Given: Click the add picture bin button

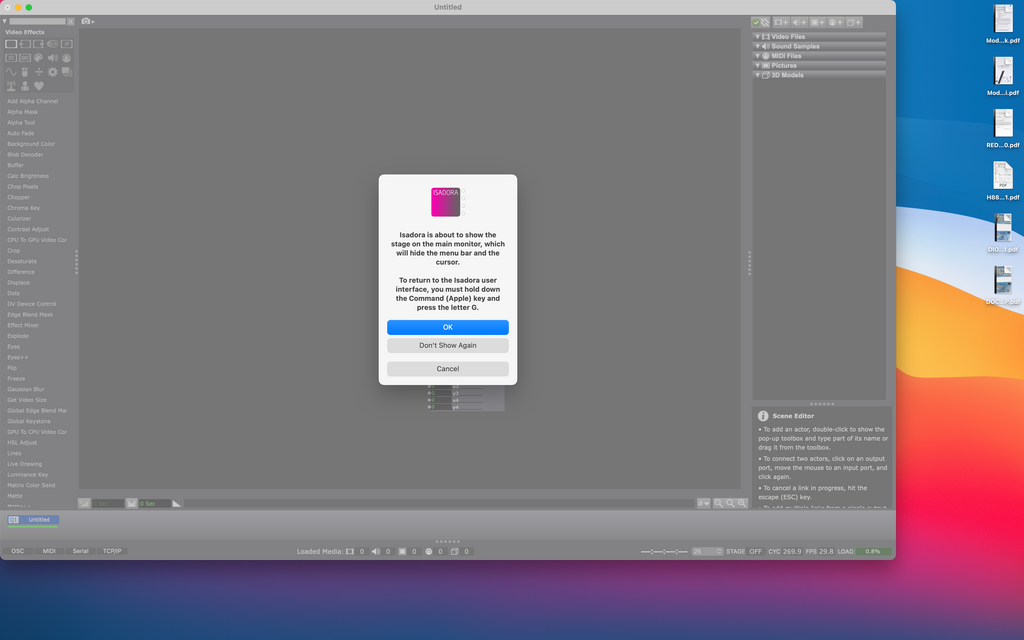Looking at the screenshot, I should point(818,22).
